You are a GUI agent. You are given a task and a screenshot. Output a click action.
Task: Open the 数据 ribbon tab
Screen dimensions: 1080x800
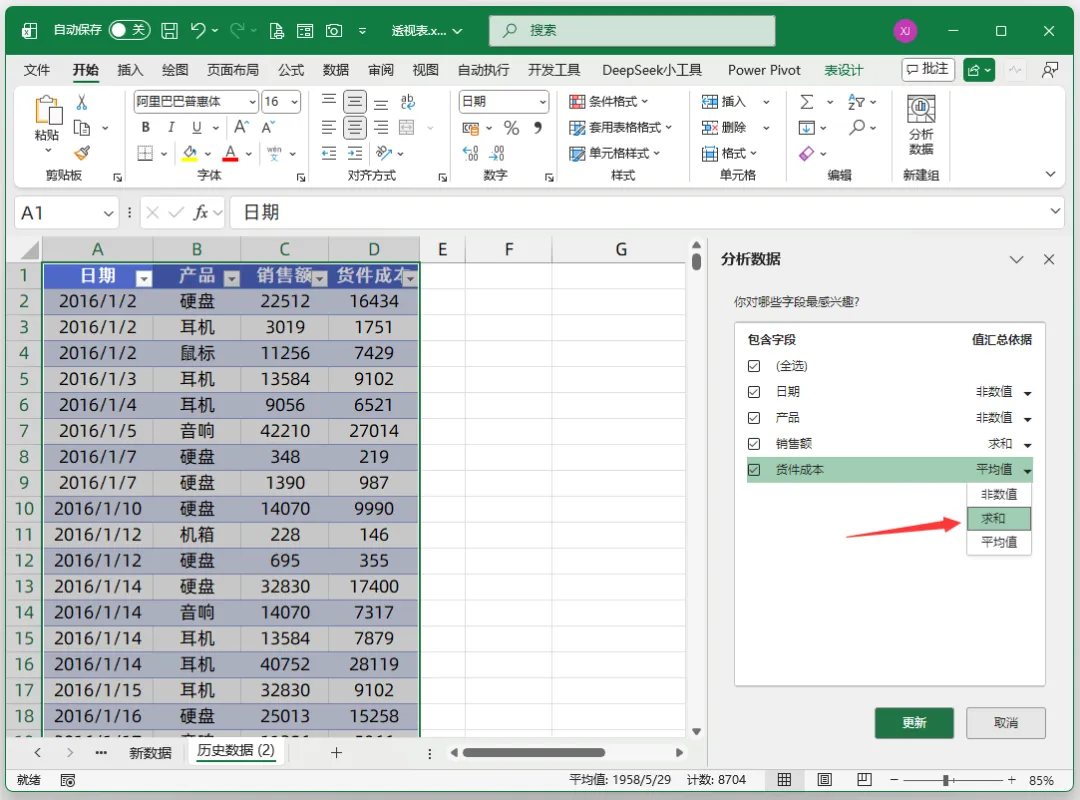pos(335,70)
